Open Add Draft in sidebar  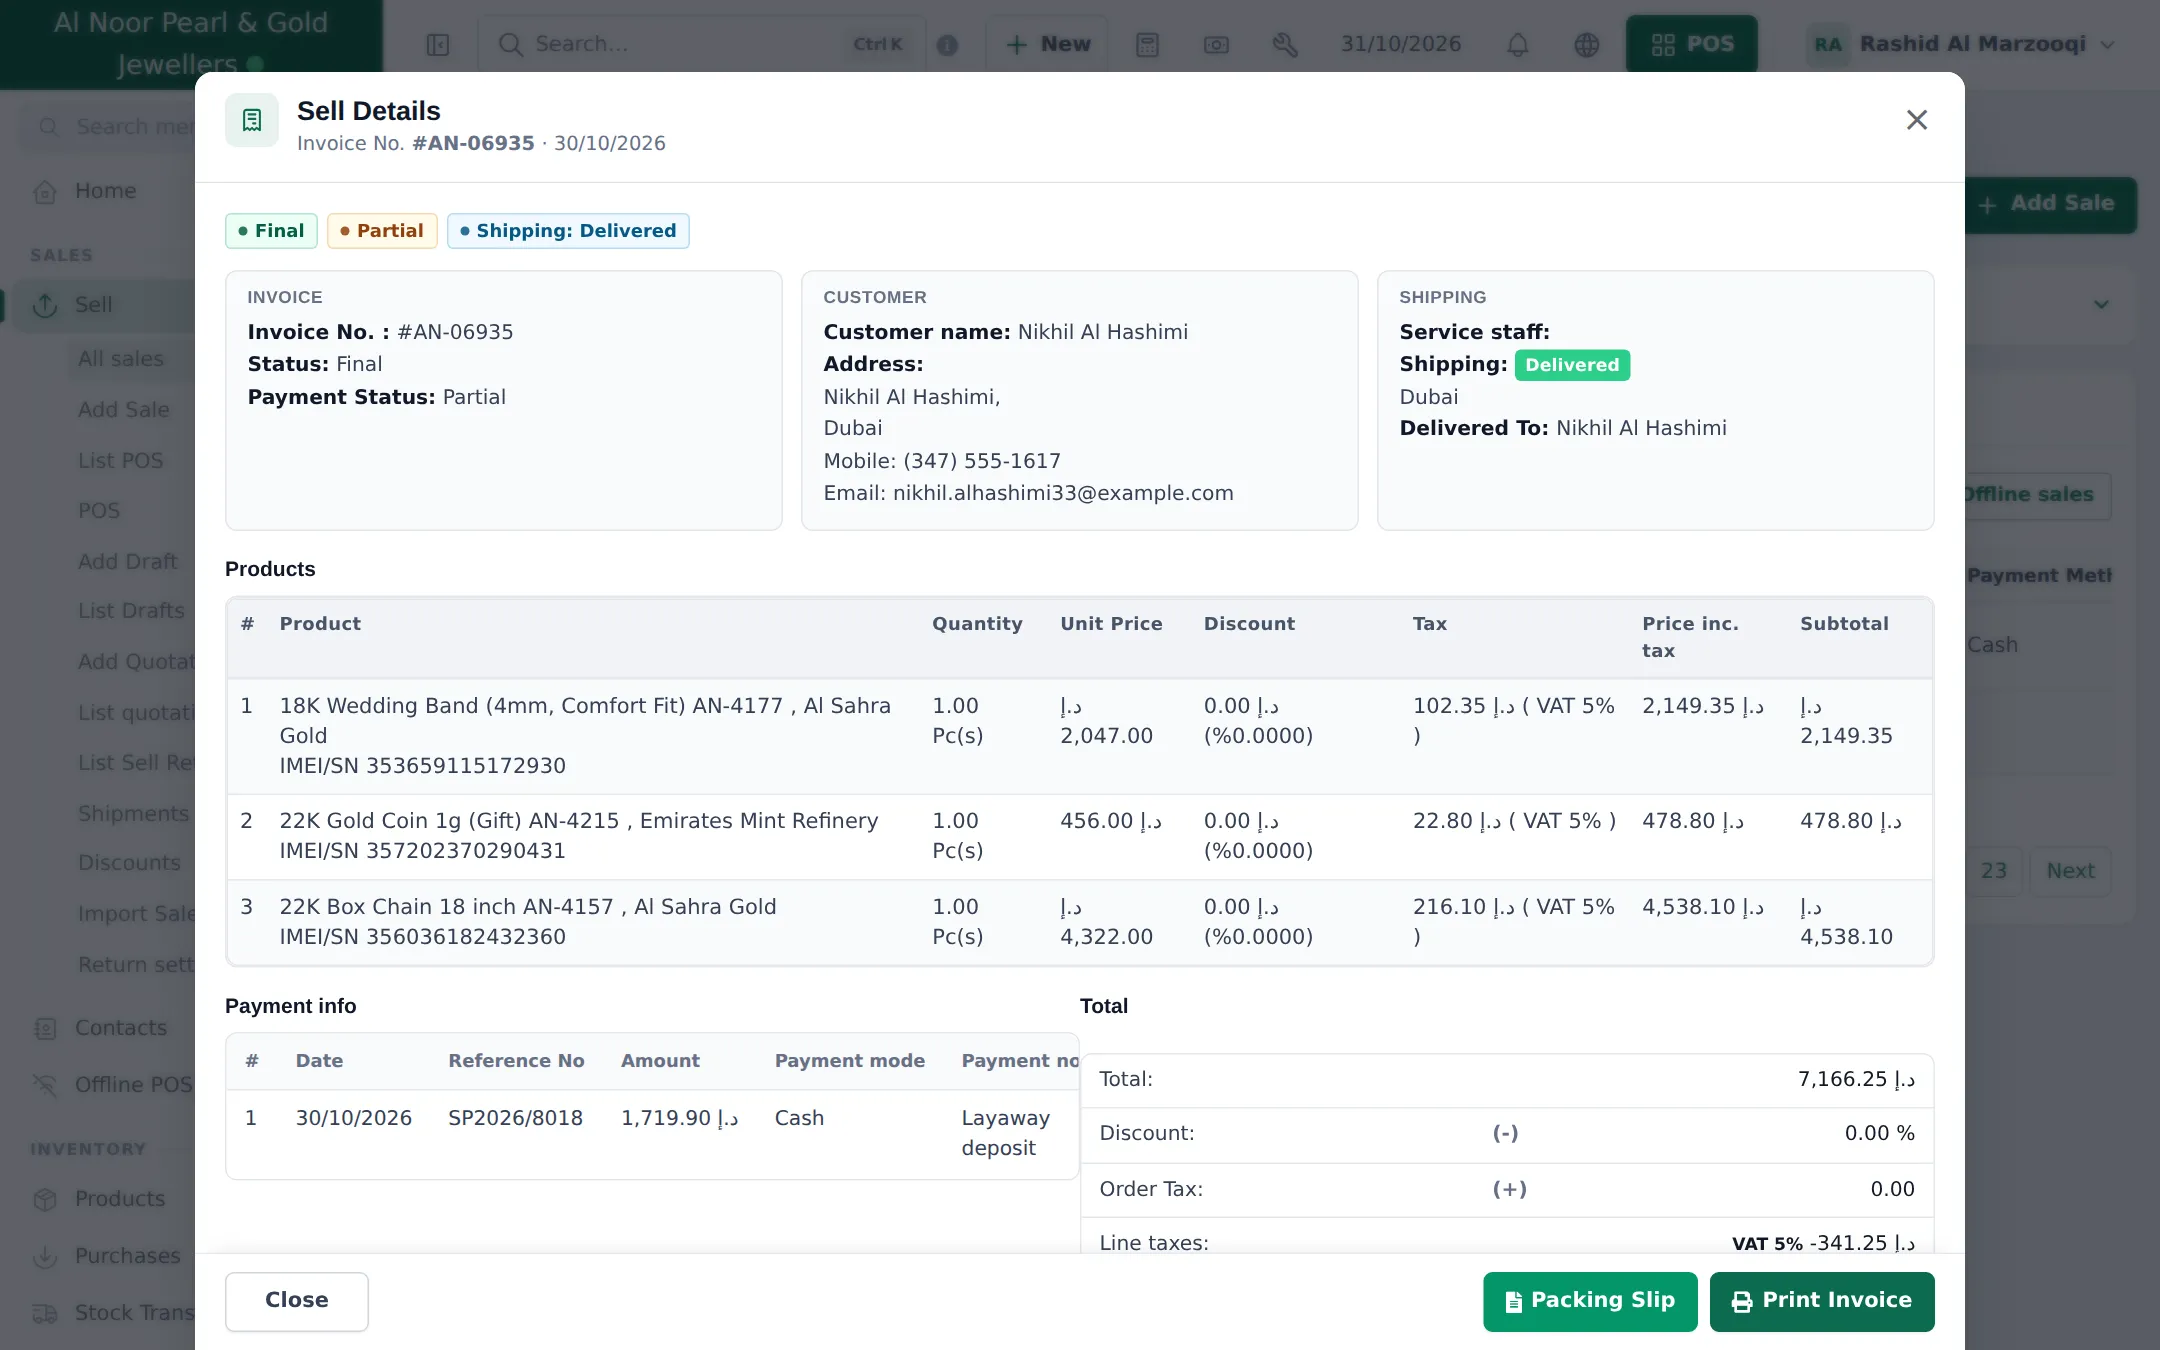coord(128,562)
